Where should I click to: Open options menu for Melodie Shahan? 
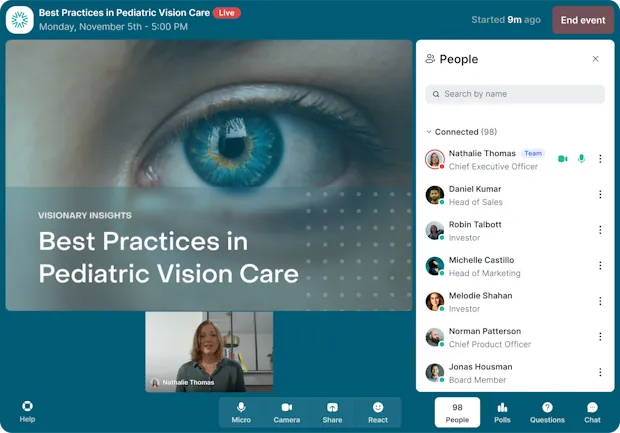[600, 301]
